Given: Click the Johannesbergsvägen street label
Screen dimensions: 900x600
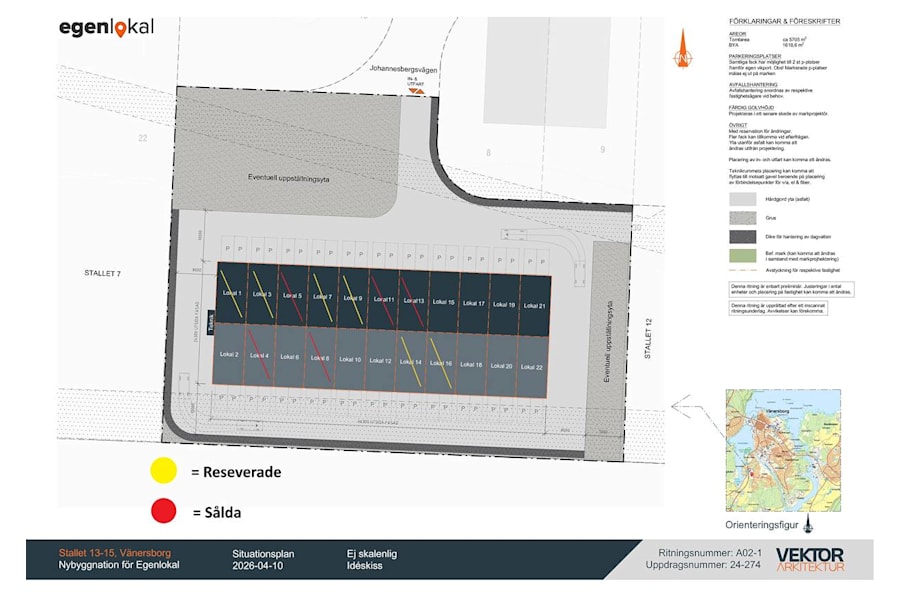Looking at the screenshot, I should click(403, 69).
